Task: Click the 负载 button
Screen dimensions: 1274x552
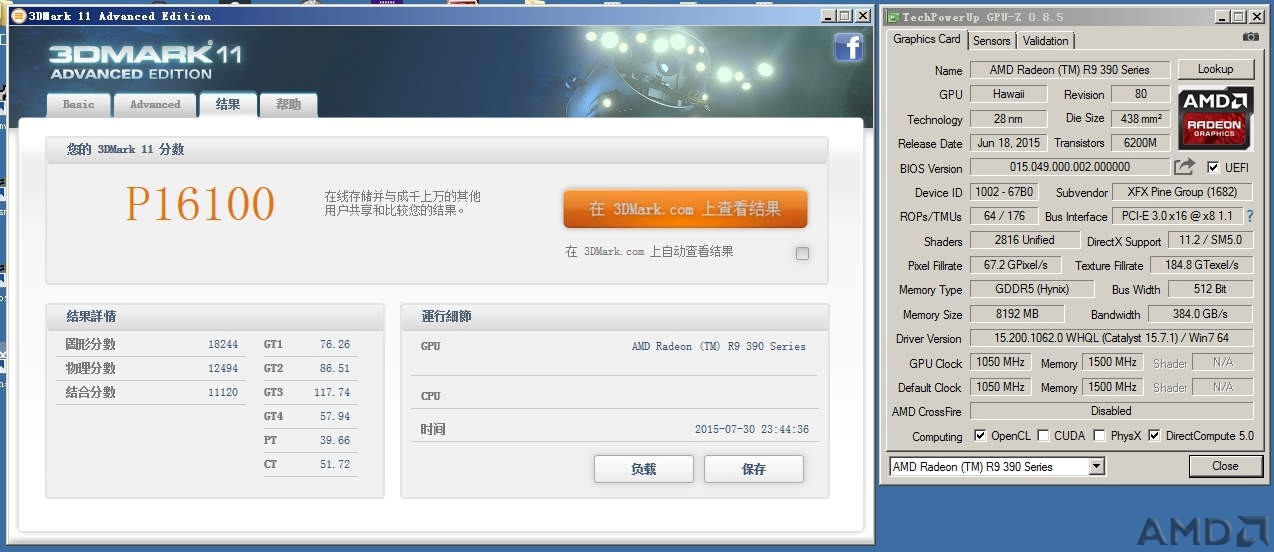Action: pyautogui.click(x=644, y=469)
